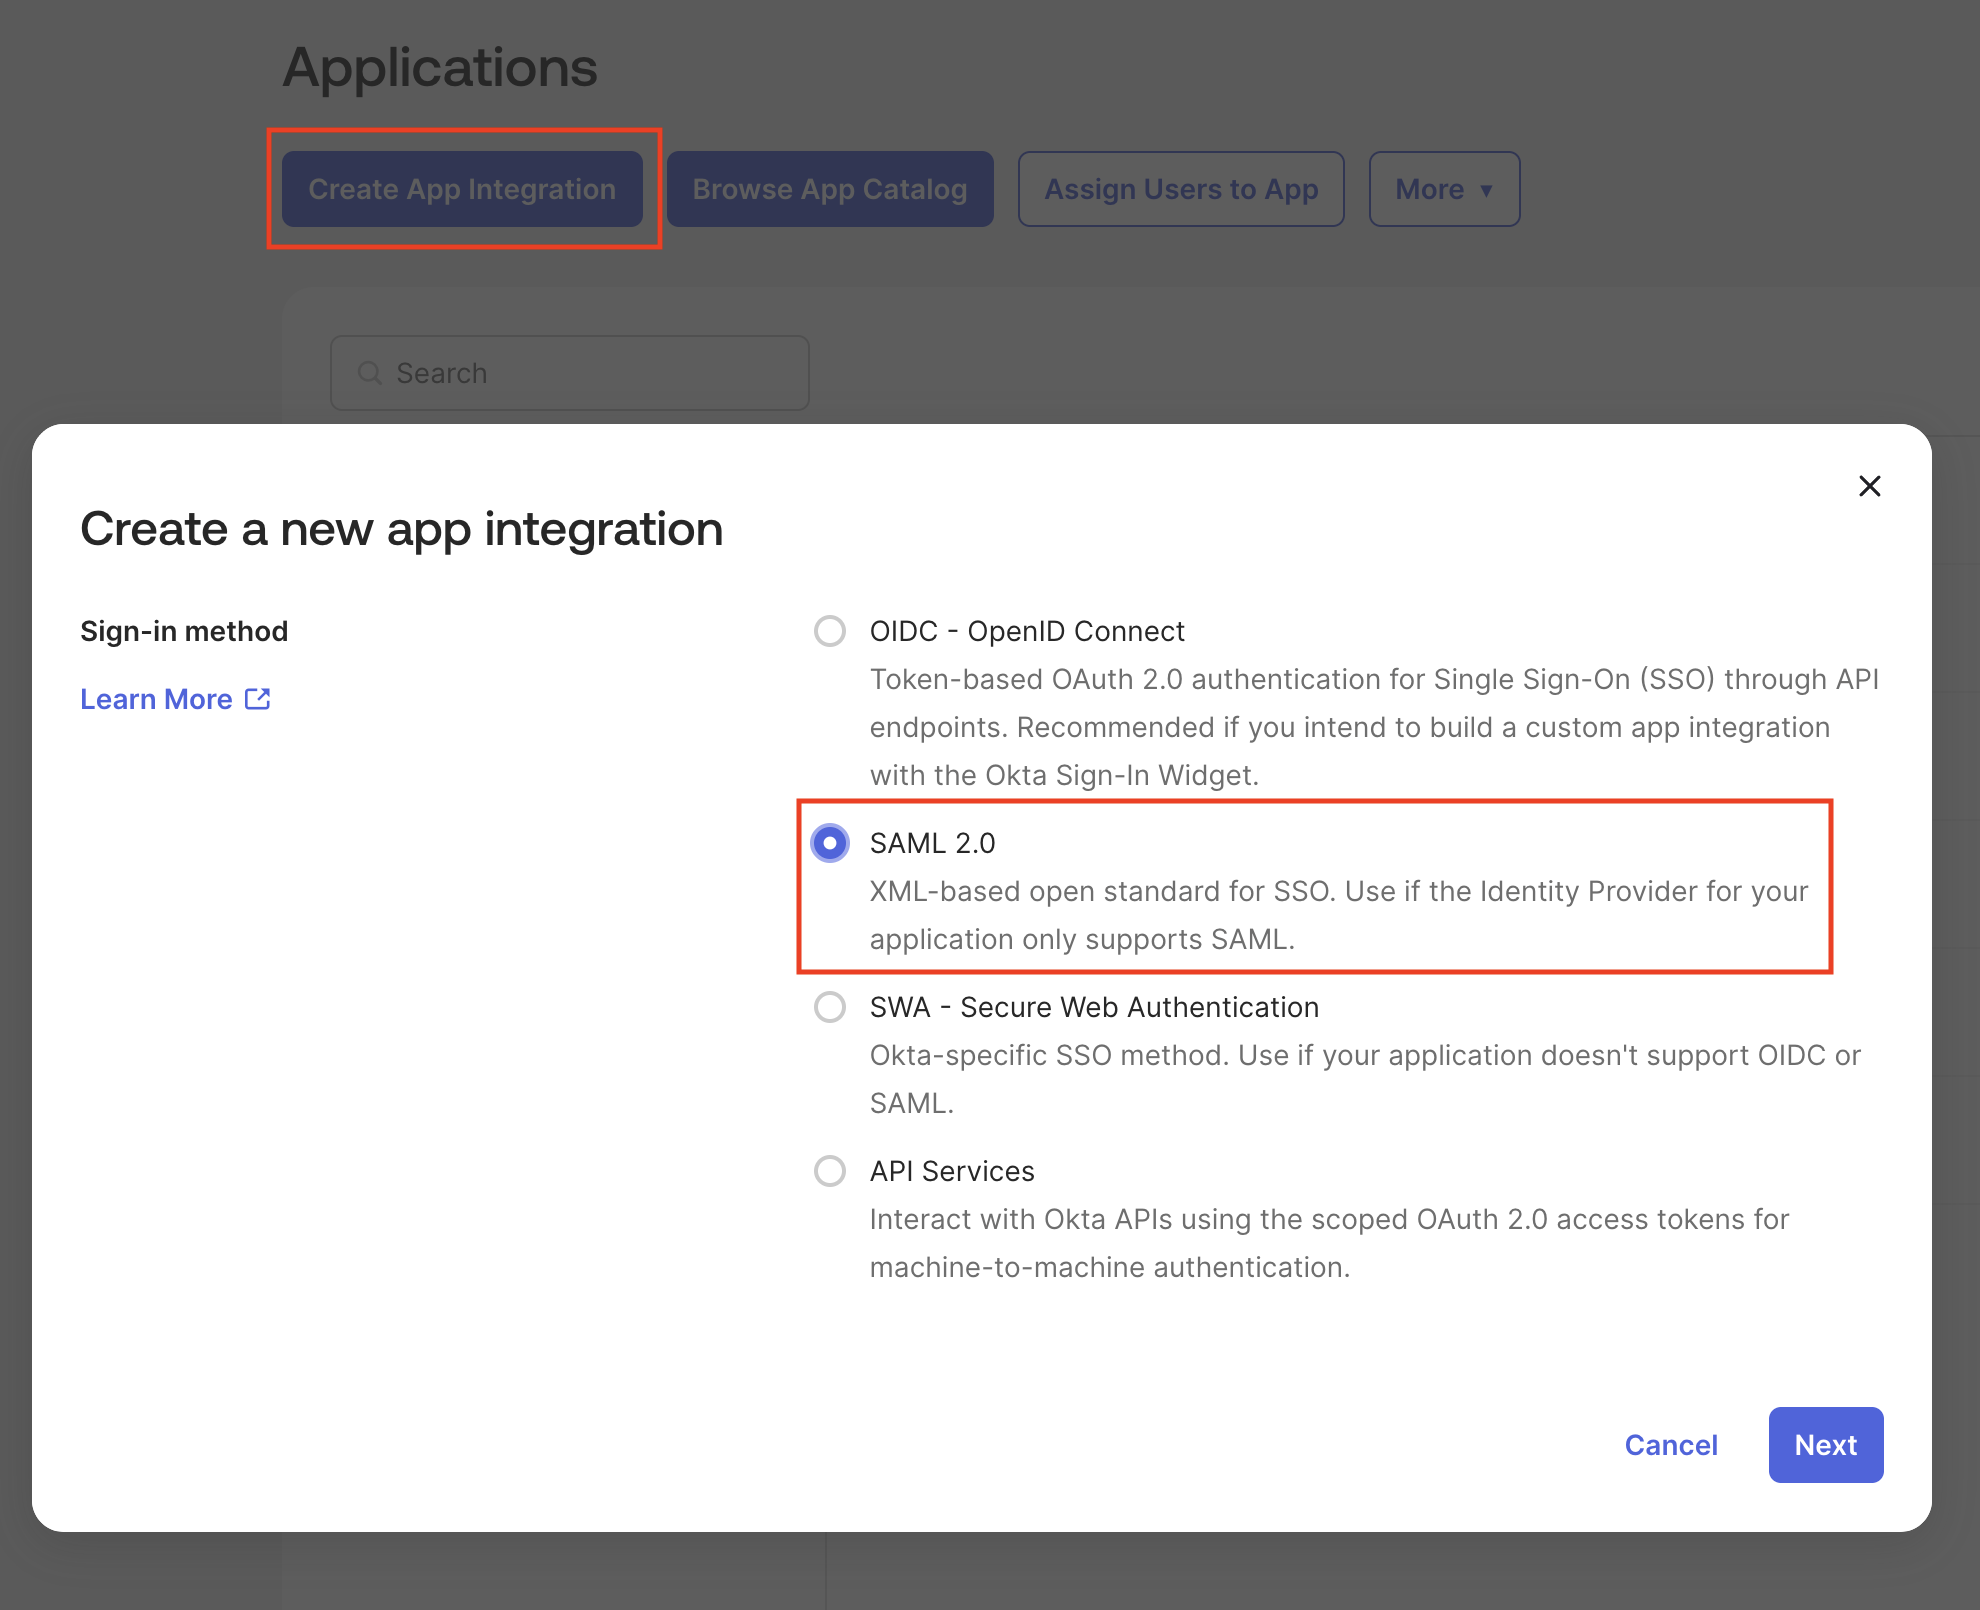The height and width of the screenshot is (1610, 1980).
Task: Open Browse App Catalog
Action: (x=829, y=189)
